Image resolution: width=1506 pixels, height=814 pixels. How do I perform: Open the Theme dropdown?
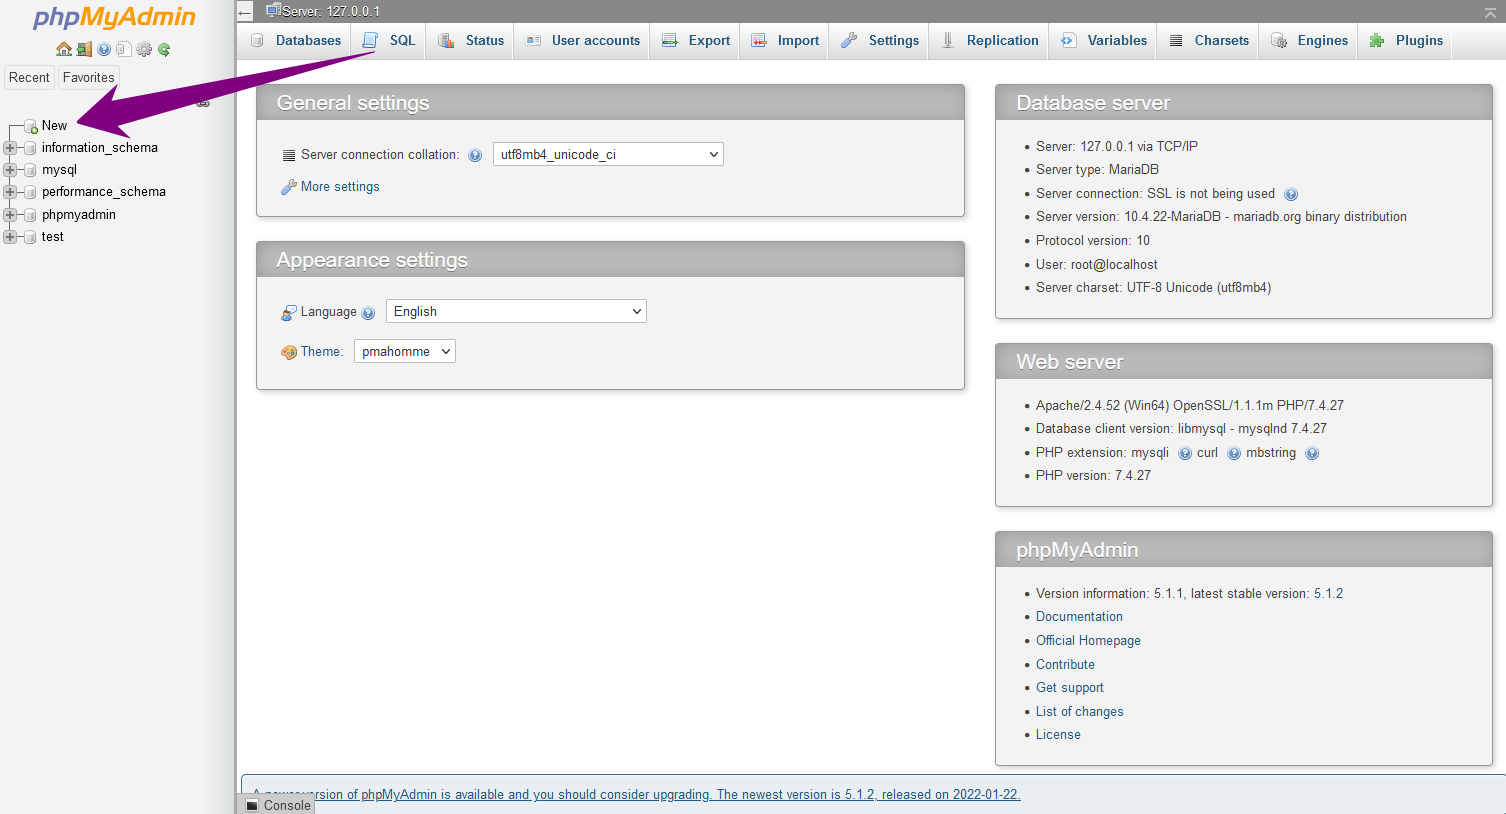[405, 351]
